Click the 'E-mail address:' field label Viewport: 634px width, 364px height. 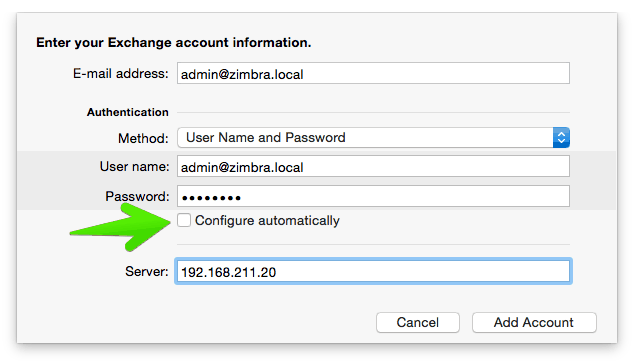tap(120, 74)
